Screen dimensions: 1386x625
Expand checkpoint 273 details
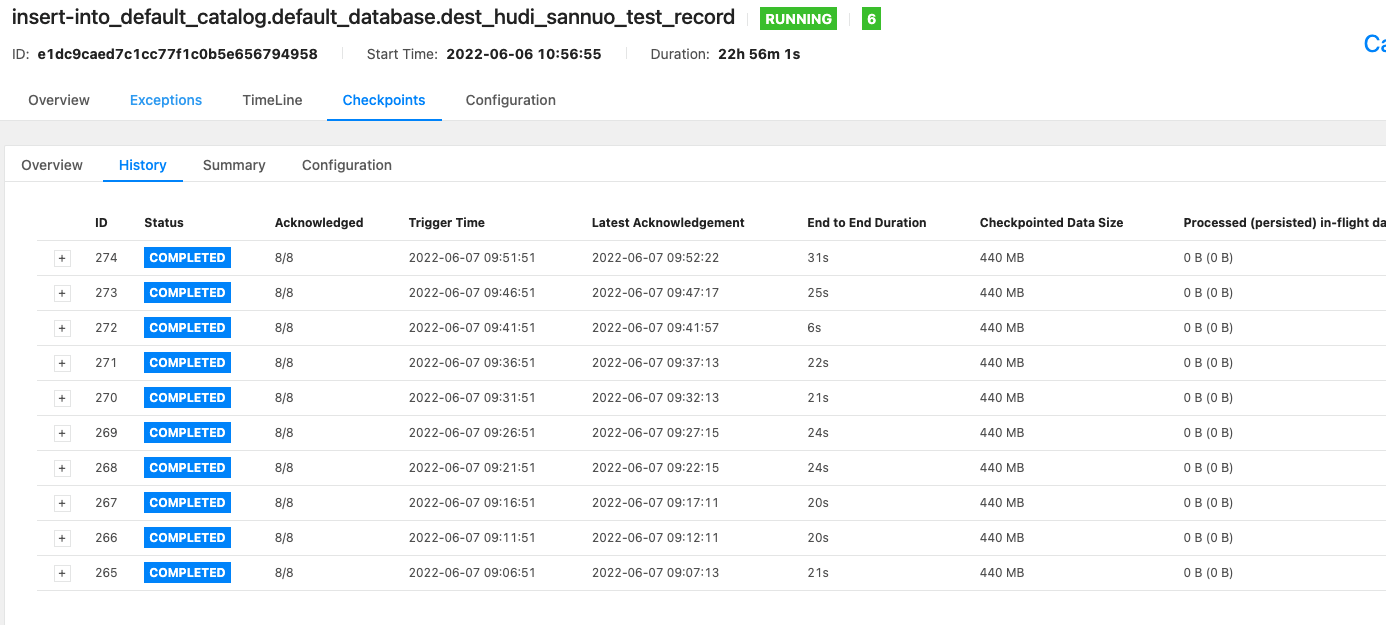pos(62,292)
